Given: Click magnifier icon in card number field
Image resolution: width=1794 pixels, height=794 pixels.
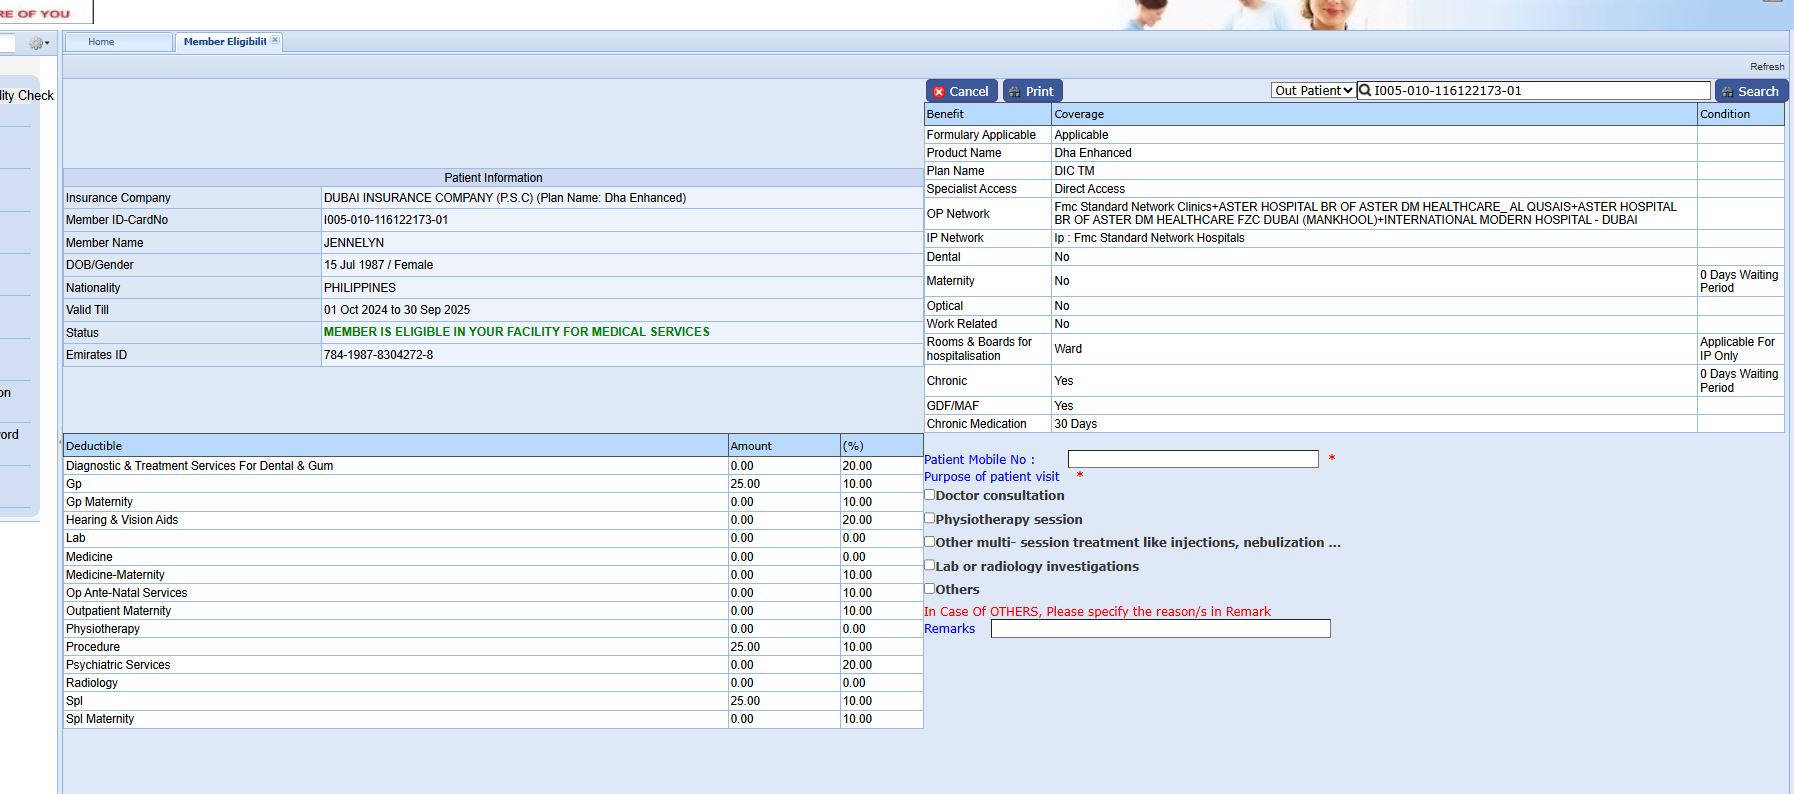Looking at the screenshot, I should [x=1365, y=91].
